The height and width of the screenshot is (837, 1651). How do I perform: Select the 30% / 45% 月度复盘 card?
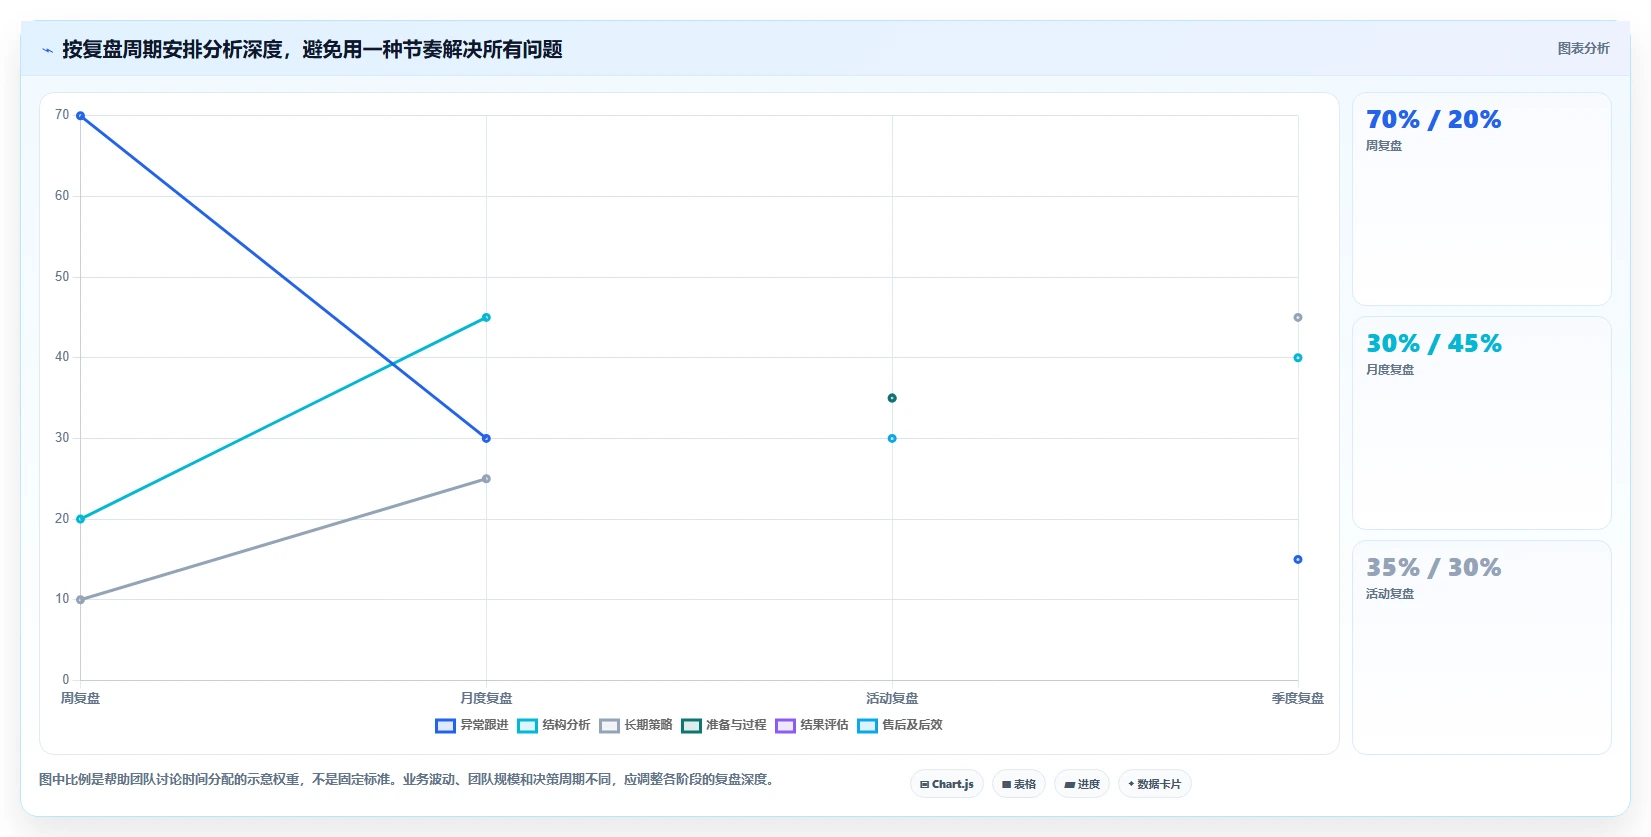tap(1482, 423)
